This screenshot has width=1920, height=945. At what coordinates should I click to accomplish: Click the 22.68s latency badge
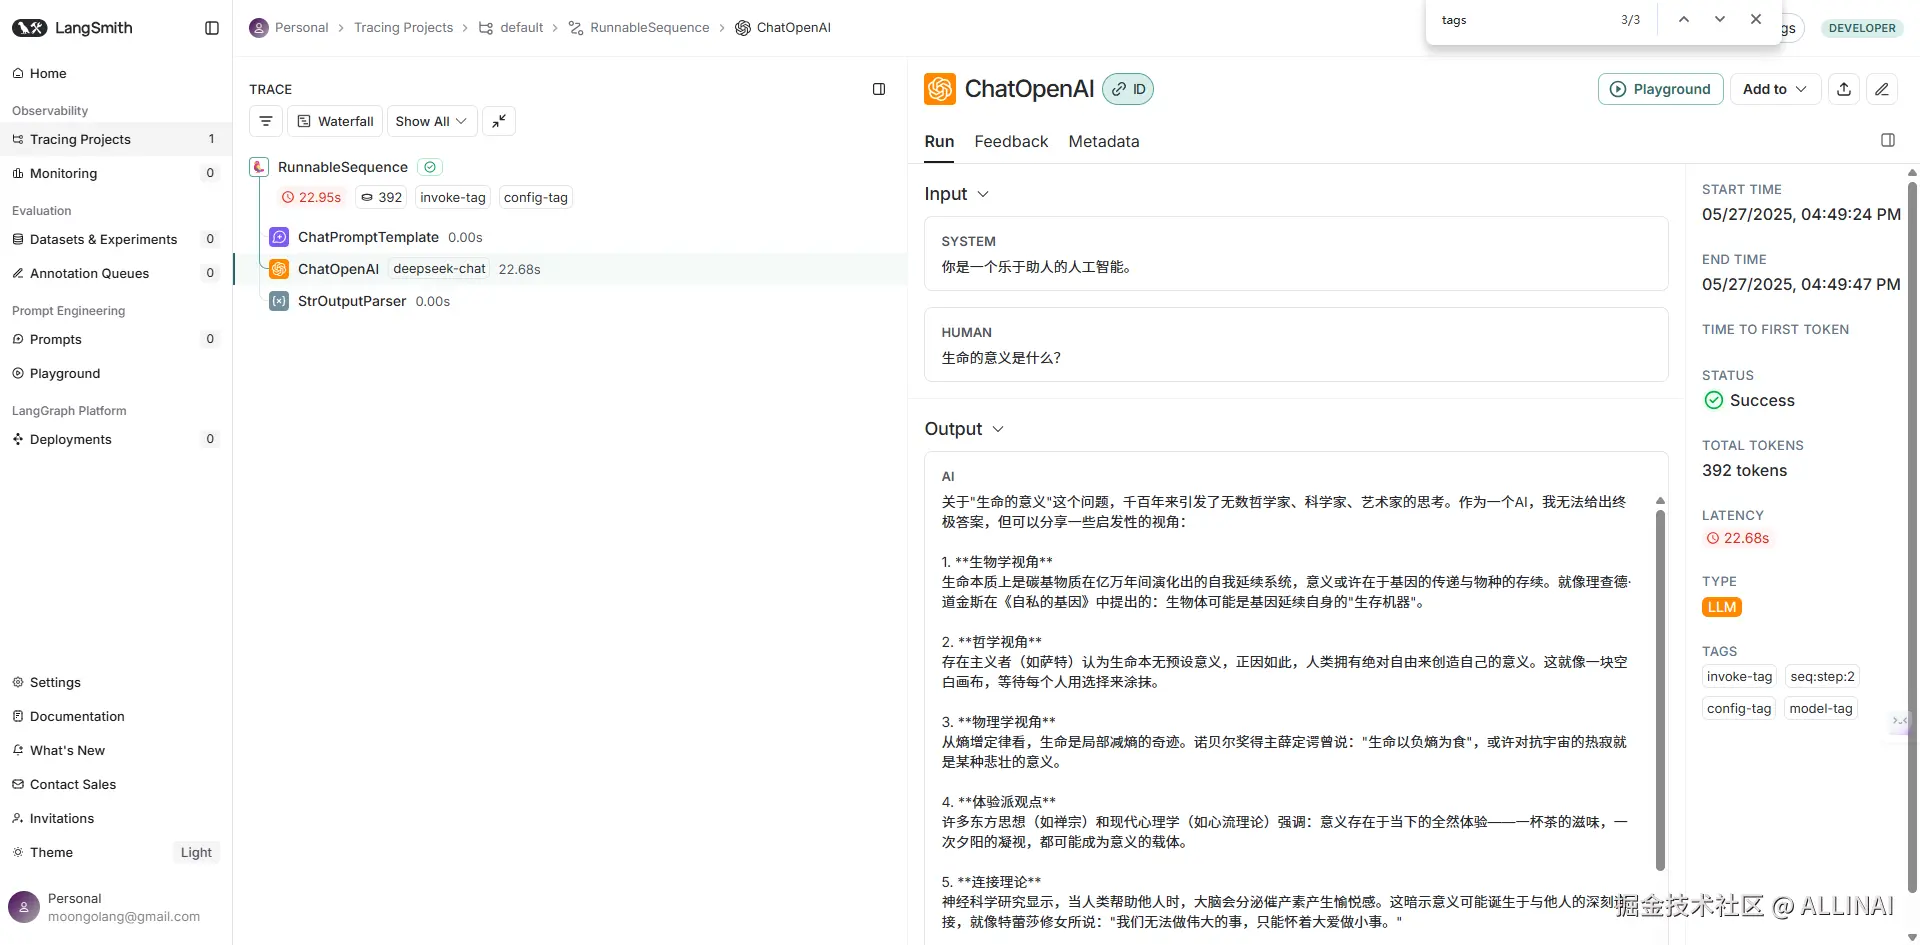pos(1738,538)
